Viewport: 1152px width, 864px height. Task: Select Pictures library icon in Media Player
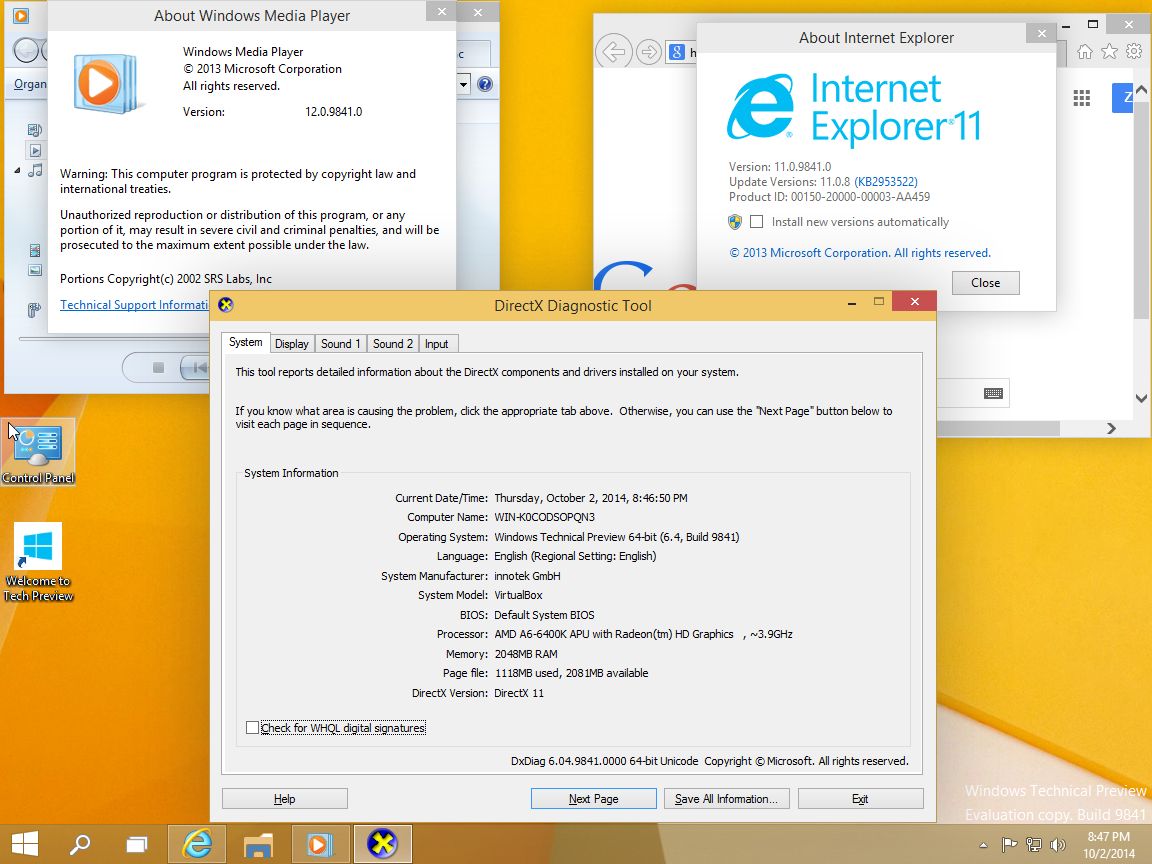pyautogui.click(x=35, y=270)
